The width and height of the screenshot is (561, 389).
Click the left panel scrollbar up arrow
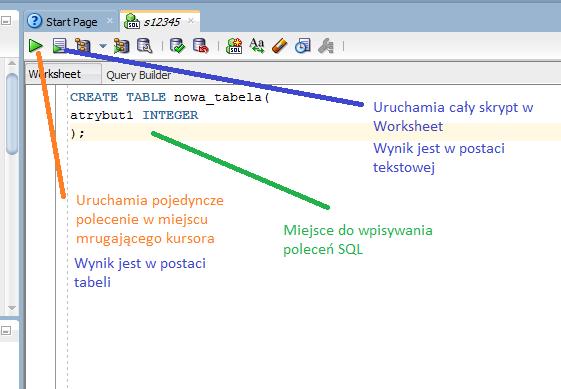[x=12, y=63]
